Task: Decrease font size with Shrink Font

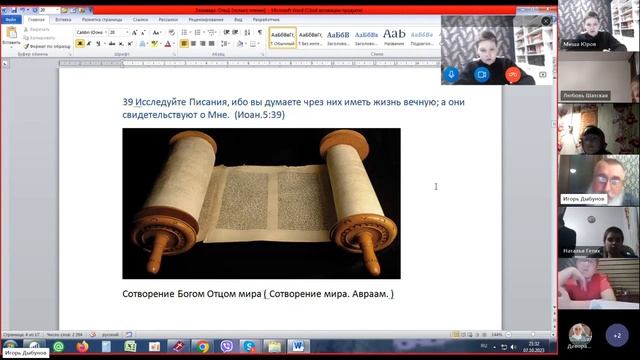Action: click(x=143, y=32)
